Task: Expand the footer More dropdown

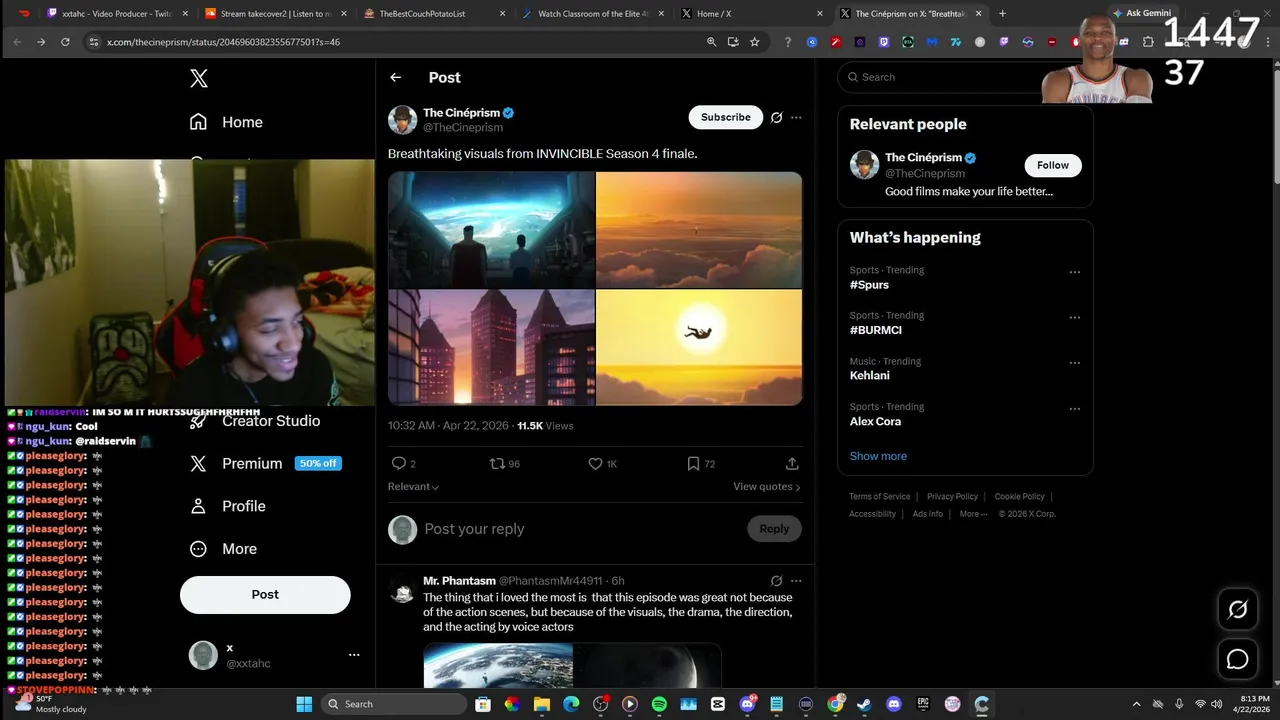Action: 973,514
